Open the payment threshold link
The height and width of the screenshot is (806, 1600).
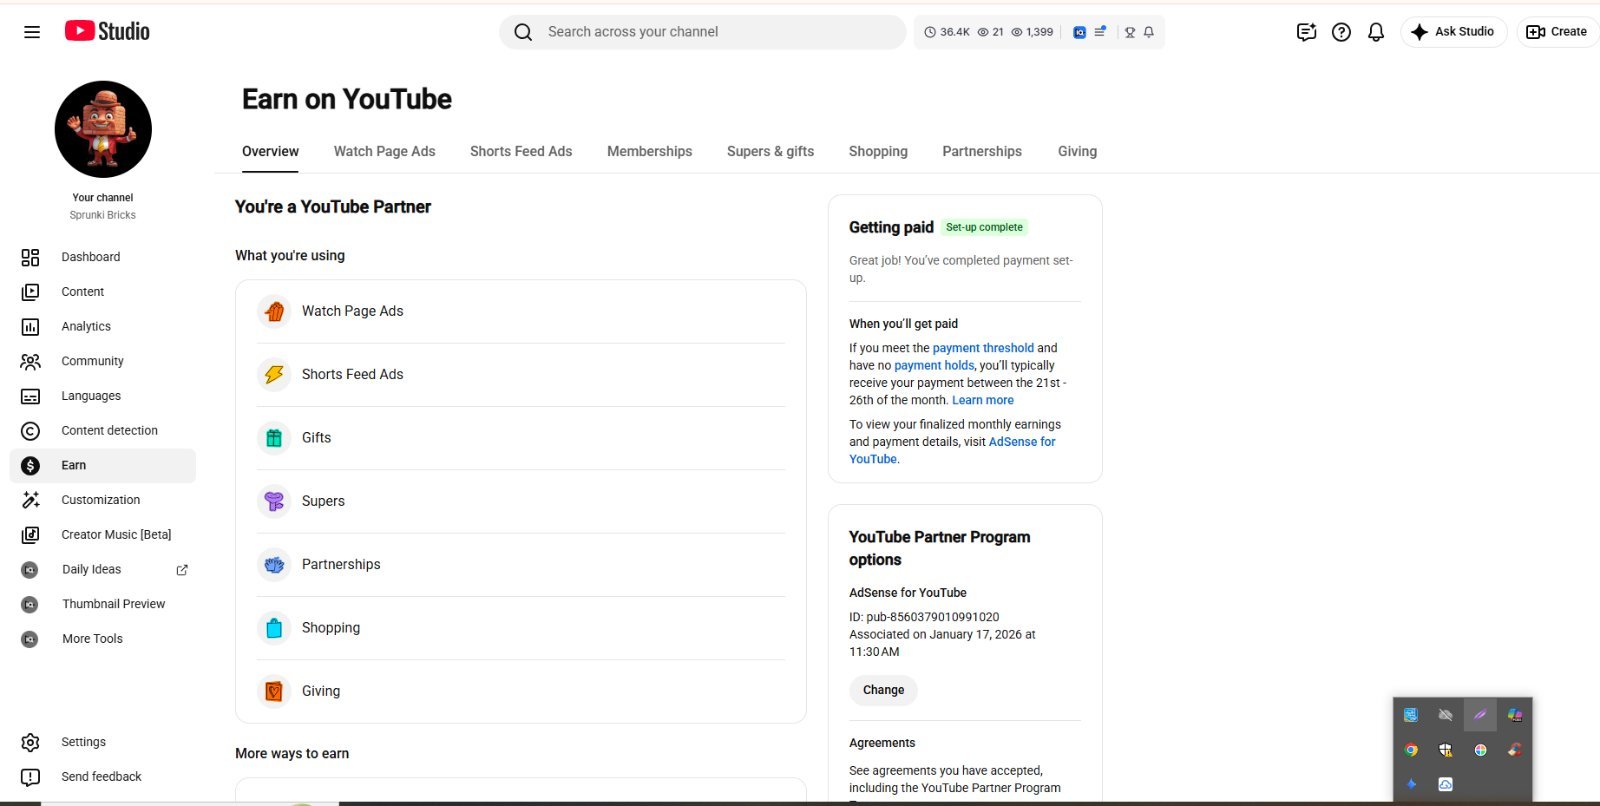tap(983, 348)
